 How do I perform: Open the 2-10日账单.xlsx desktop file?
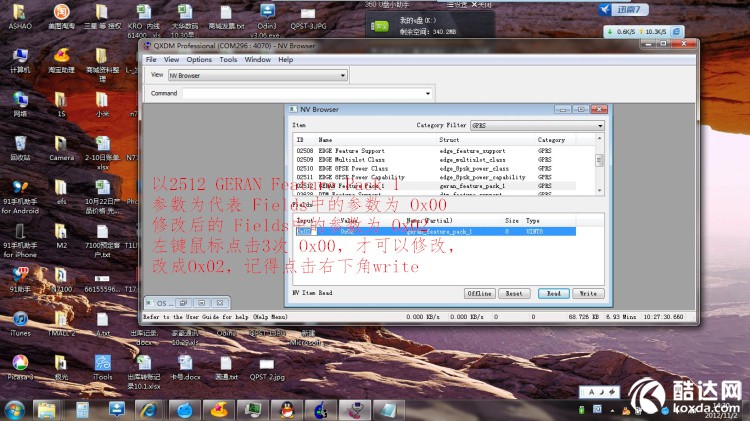pyautogui.click(x=102, y=153)
